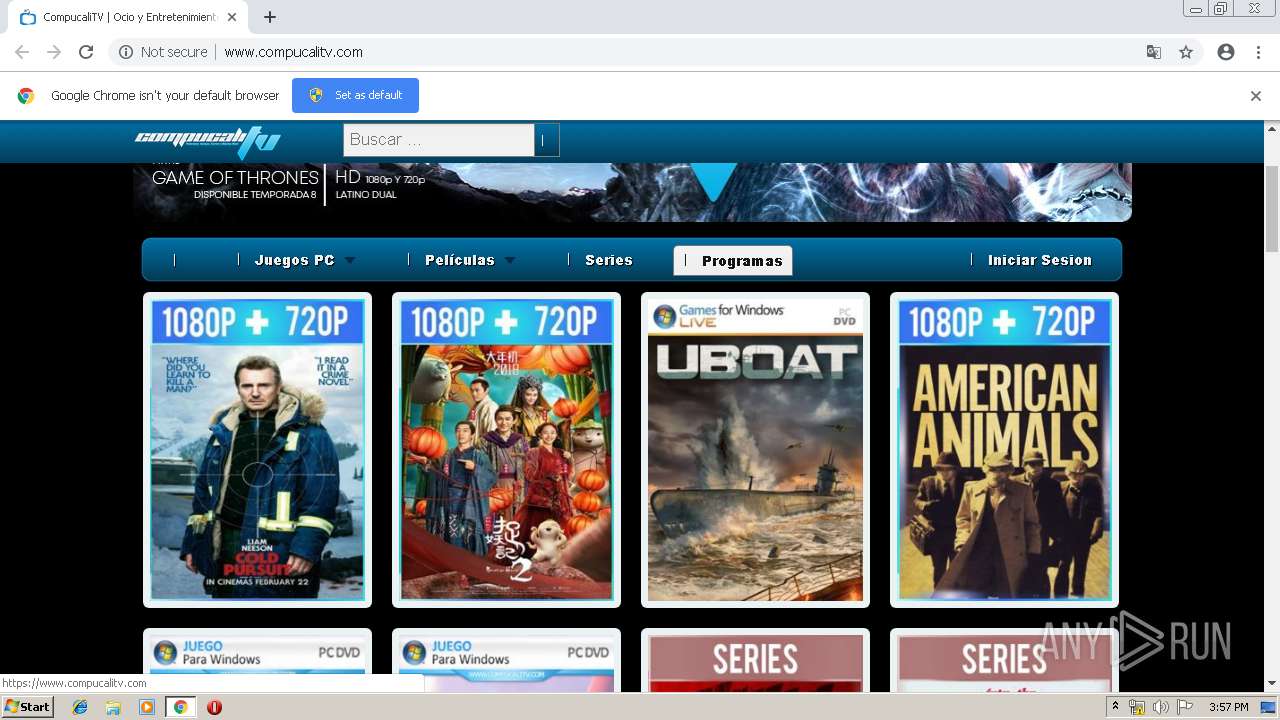Screen dimensions: 1280x720
Task: Click the CompucaliTV site logo
Action: point(208,141)
